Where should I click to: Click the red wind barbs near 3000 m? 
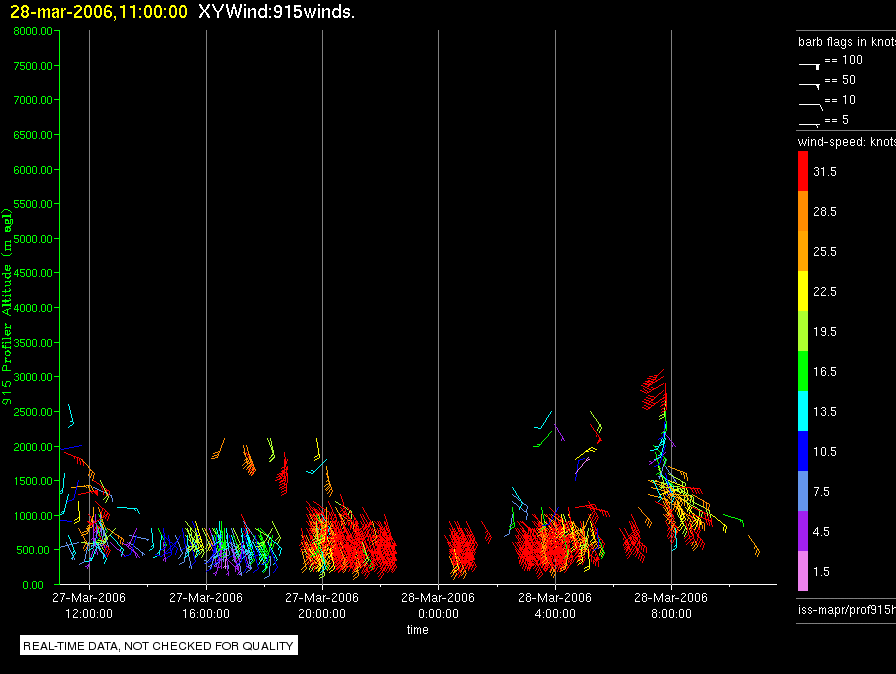coord(654,390)
